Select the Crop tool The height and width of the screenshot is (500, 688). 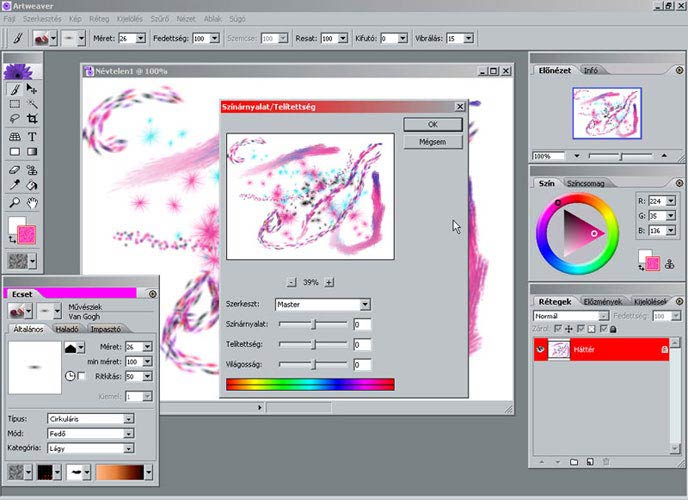point(32,119)
